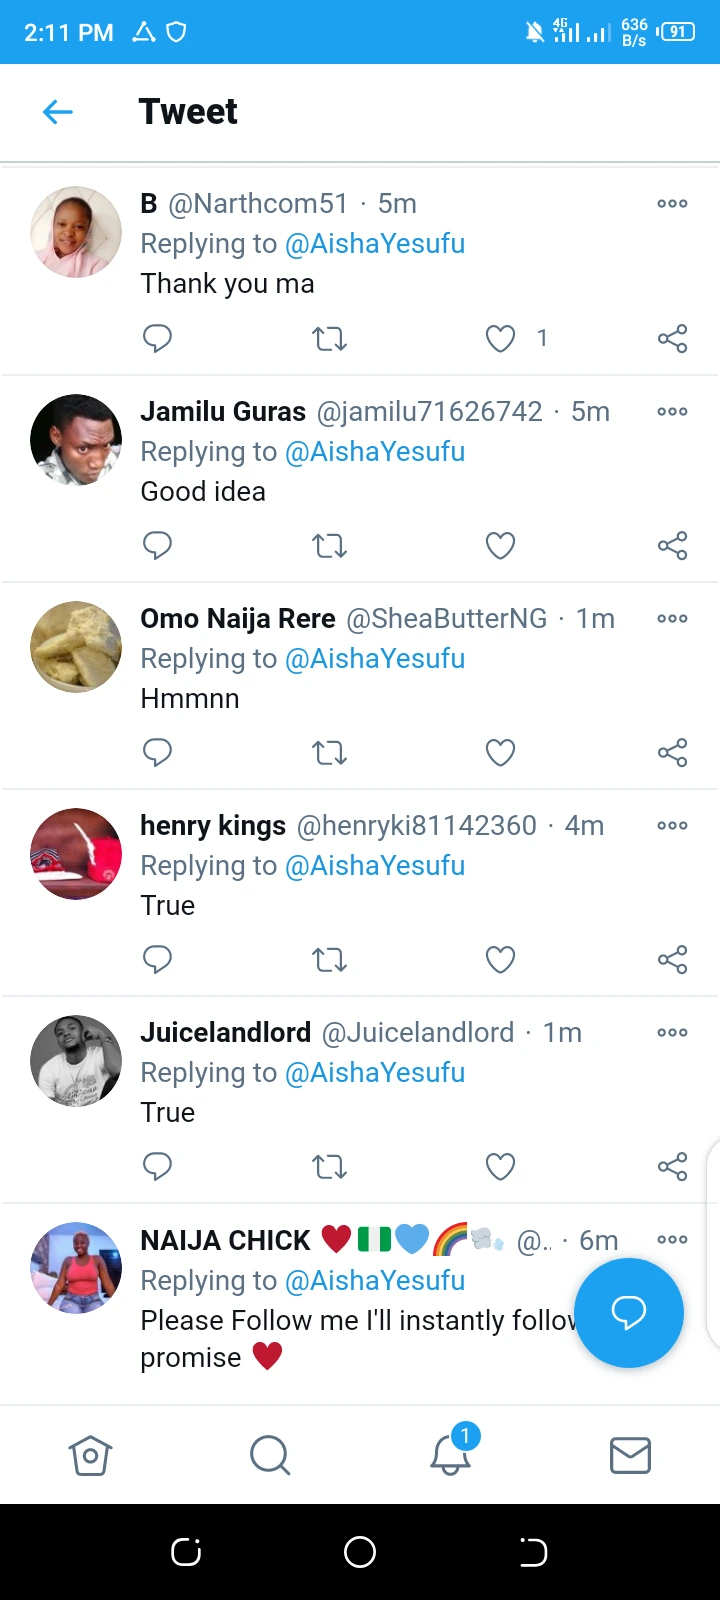Share Omo Naija Rere's 'Hmmnn' tweet
Screen dimensions: 720x1600
(x=672, y=753)
